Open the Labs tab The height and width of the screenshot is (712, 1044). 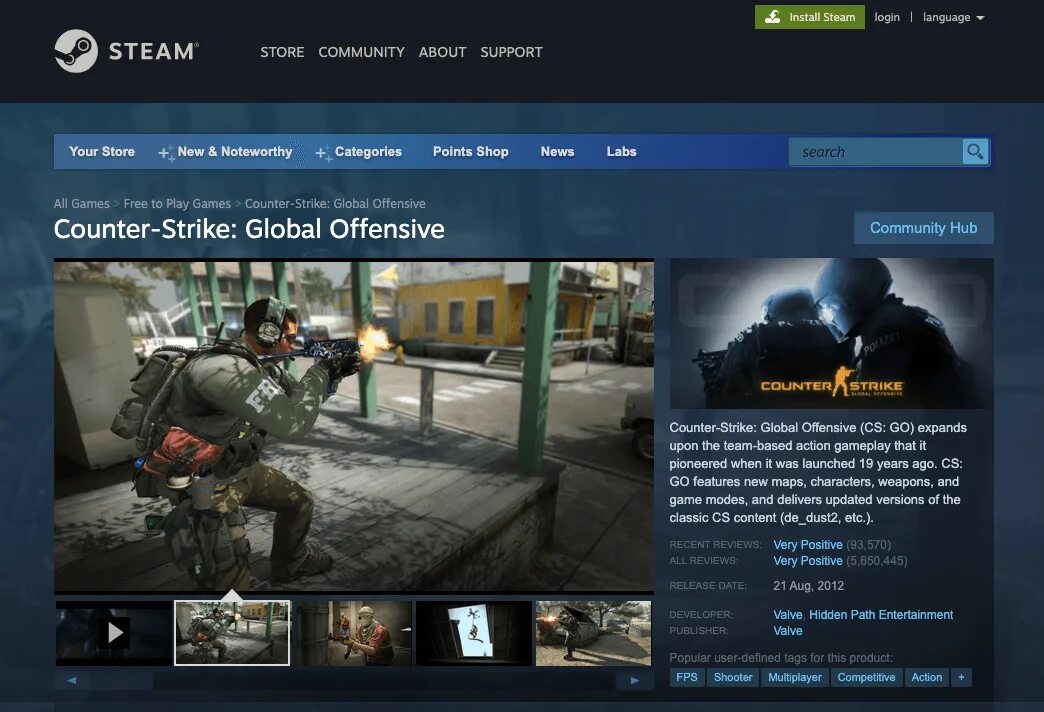point(621,152)
